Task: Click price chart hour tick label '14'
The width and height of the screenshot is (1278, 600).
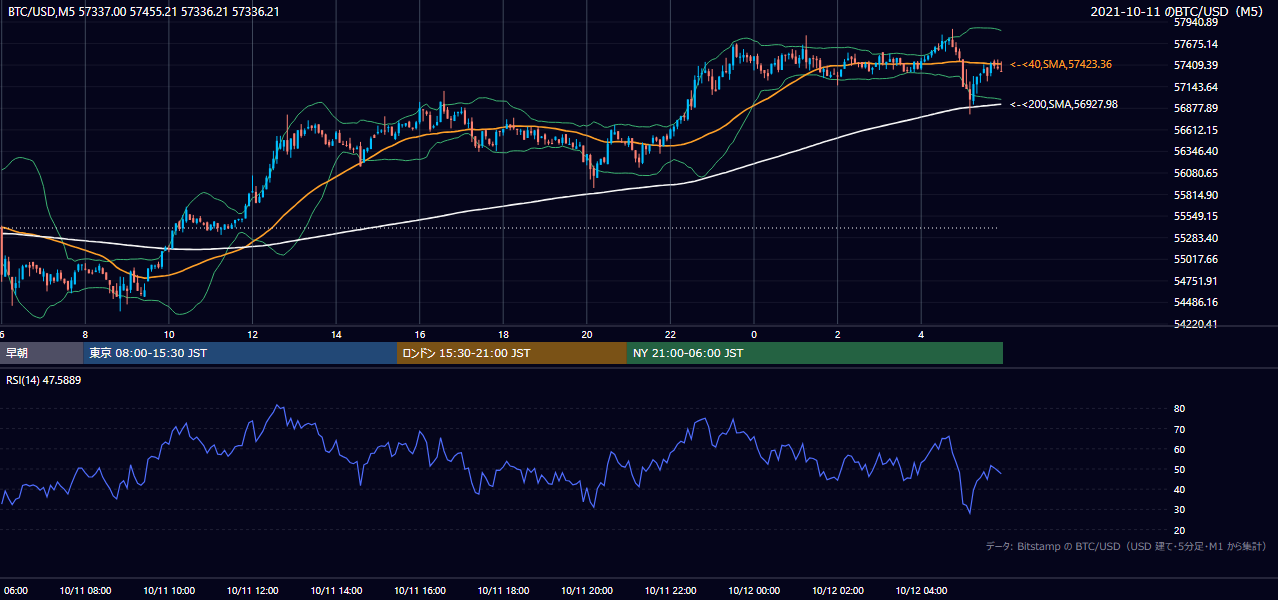Action: coord(336,335)
